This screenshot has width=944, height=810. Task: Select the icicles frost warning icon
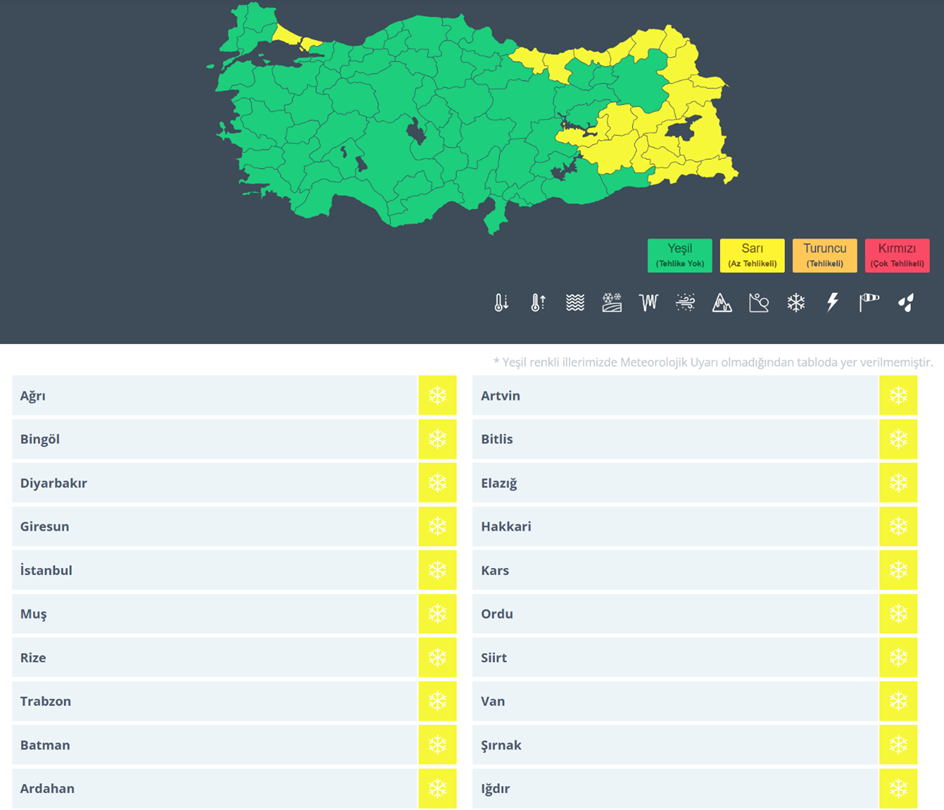[x=649, y=302]
